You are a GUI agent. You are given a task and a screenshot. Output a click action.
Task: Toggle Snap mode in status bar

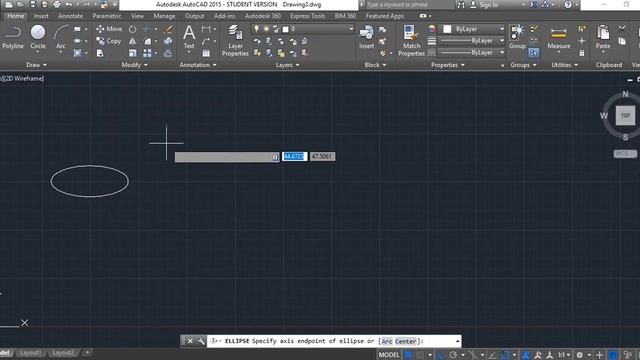point(420,355)
